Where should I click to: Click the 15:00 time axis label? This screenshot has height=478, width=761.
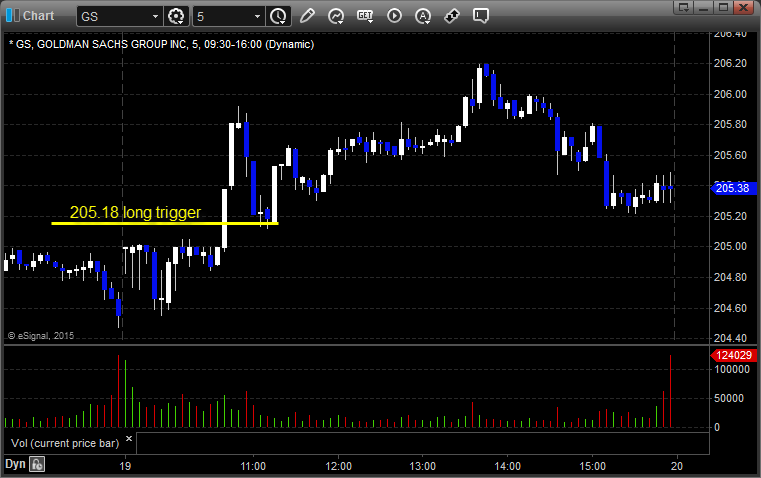pos(592,466)
